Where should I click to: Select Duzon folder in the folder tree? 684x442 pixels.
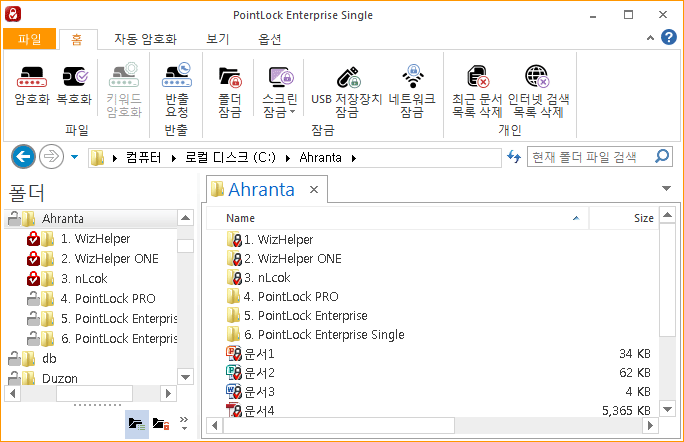pyautogui.click(x=60, y=378)
